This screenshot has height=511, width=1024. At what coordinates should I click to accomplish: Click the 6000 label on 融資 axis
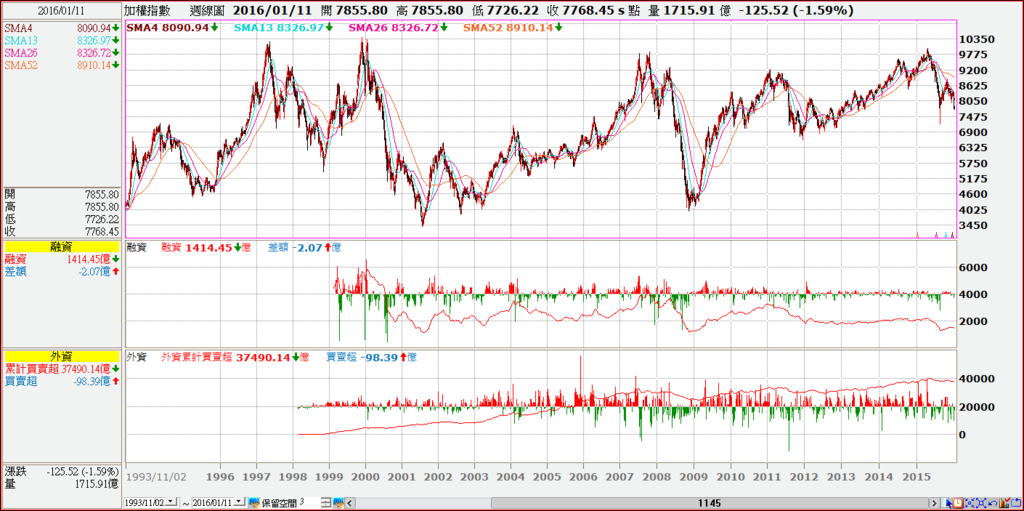pyautogui.click(x=973, y=267)
